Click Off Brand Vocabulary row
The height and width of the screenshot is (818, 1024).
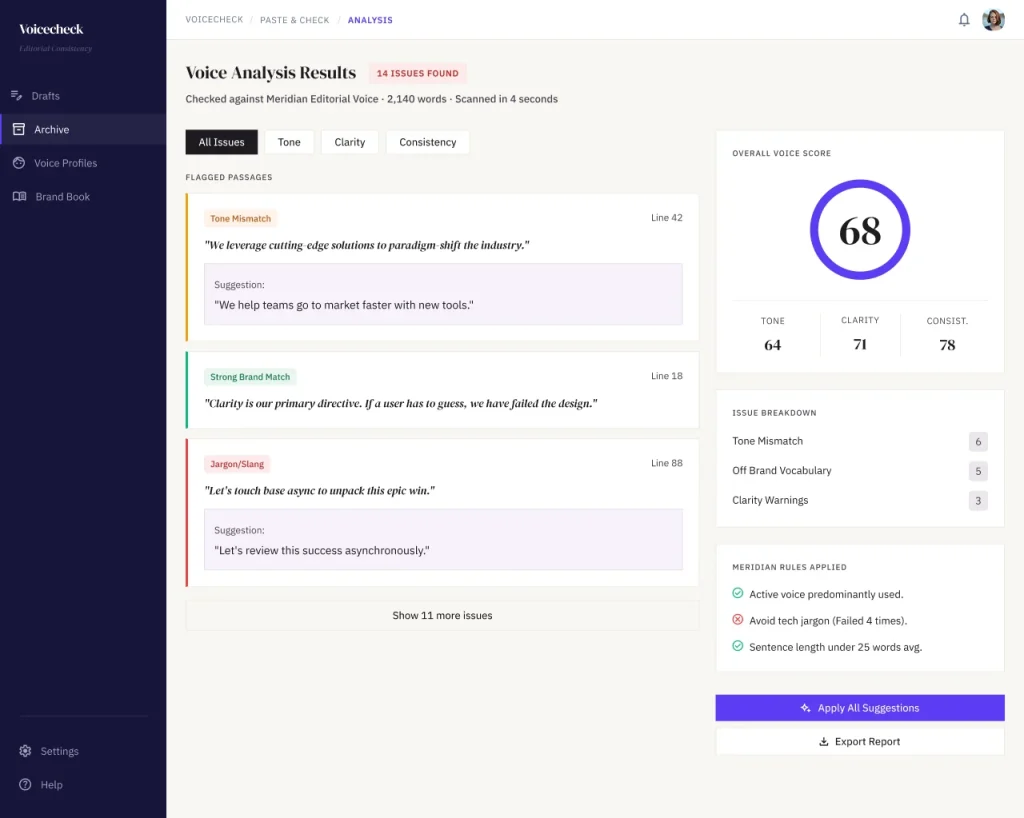click(x=859, y=471)
